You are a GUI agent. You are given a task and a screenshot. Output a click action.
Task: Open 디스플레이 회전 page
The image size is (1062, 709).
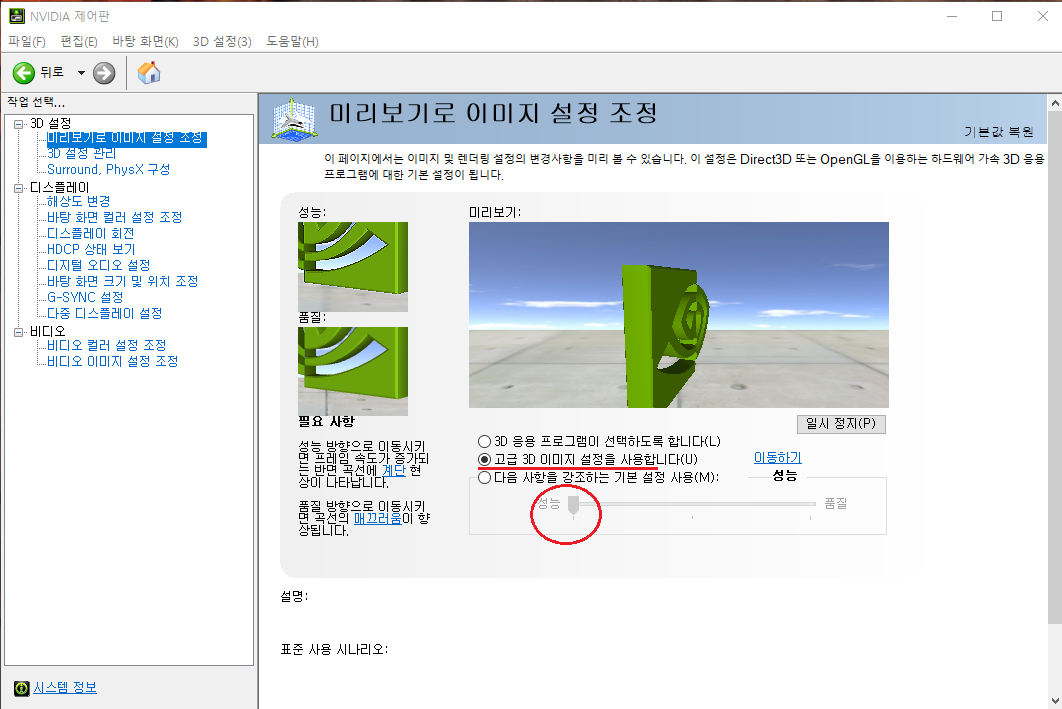(x=90, y=234)
